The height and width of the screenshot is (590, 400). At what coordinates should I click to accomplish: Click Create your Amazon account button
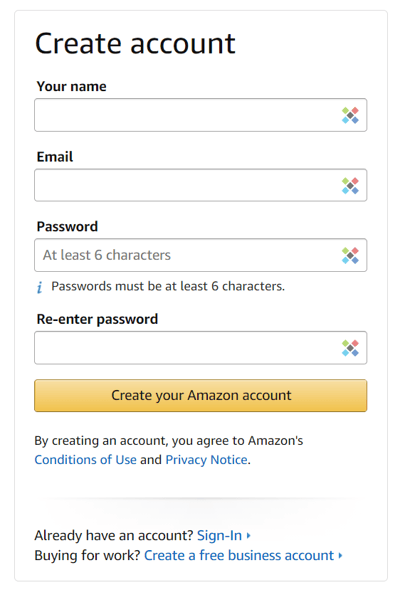click(201, 395)
